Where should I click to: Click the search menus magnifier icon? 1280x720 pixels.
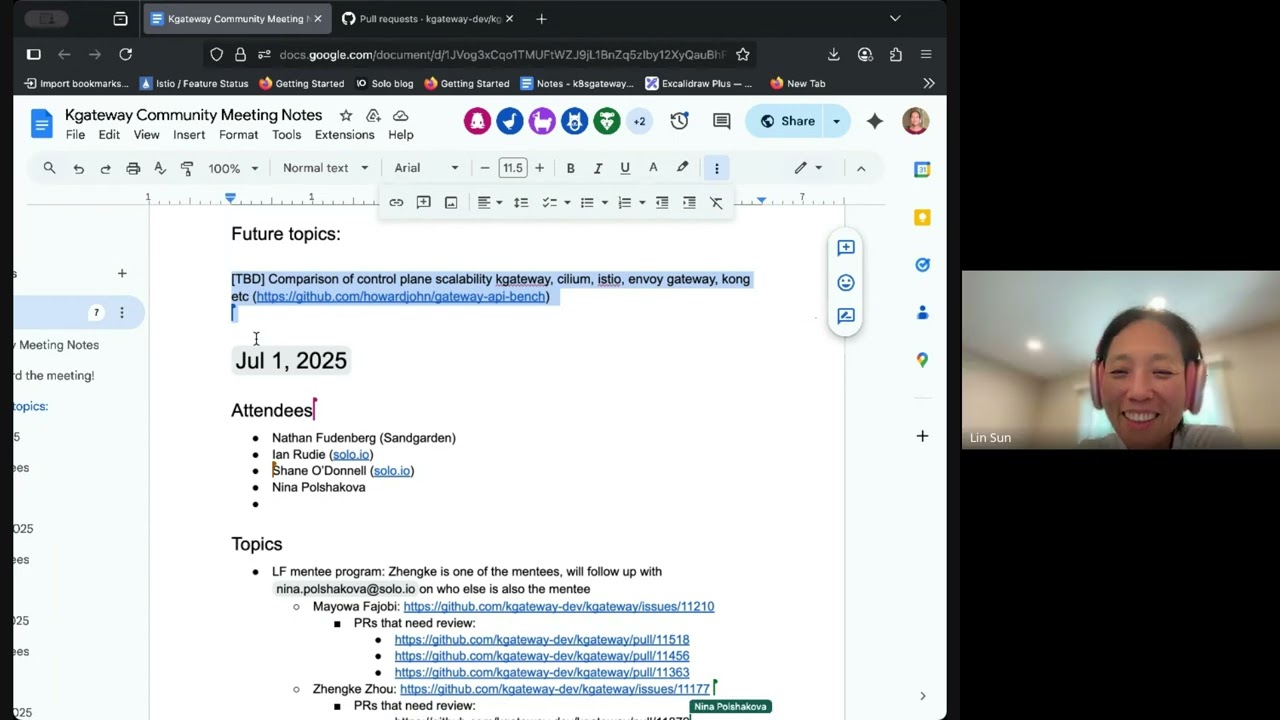[49, 168]
